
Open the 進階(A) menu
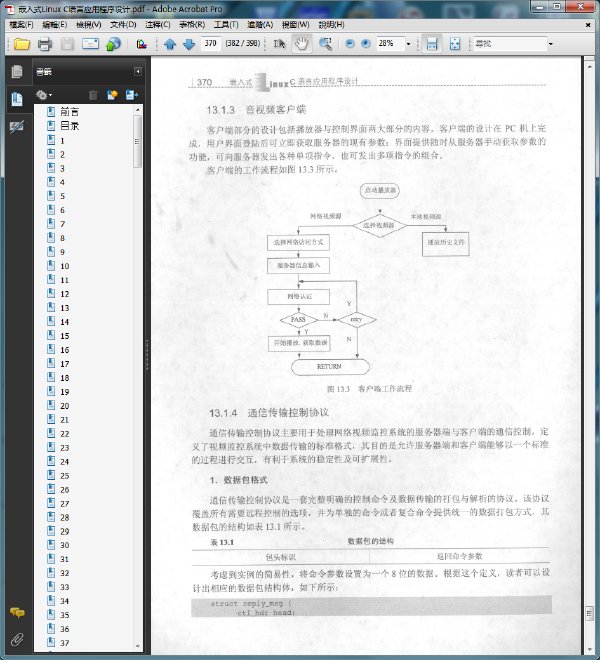[260, 25]
